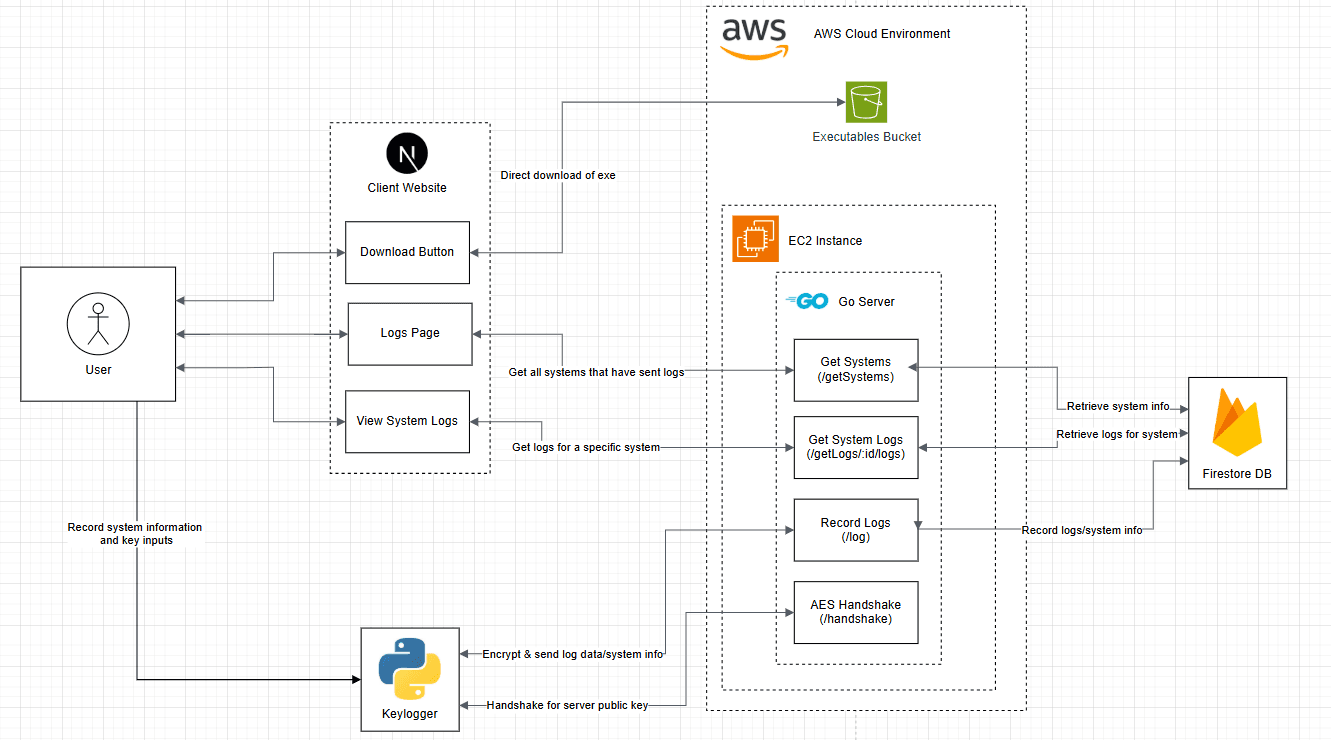Image resolution: width=1331 pixels, height=740 pixels.
Task: Select the AES Handshake endpoint box
Action: [856, 612]
